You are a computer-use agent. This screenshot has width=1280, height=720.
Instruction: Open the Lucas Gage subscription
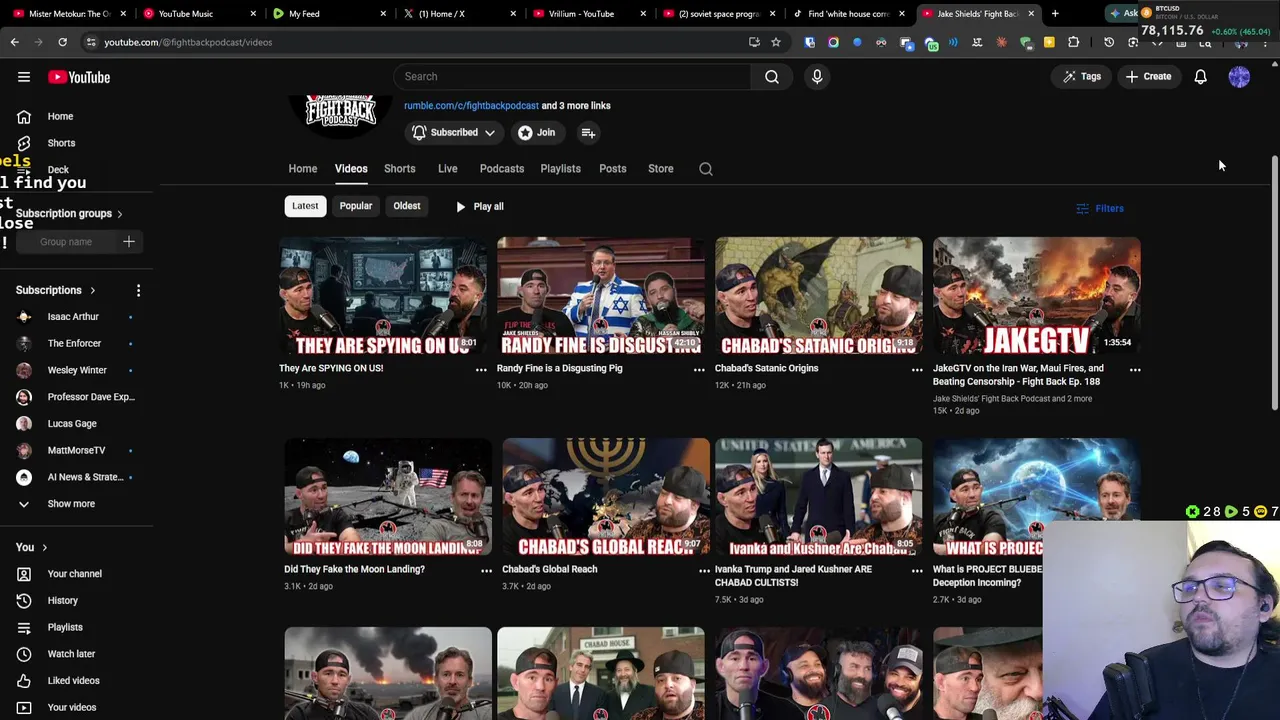click(x=72, y=424)
